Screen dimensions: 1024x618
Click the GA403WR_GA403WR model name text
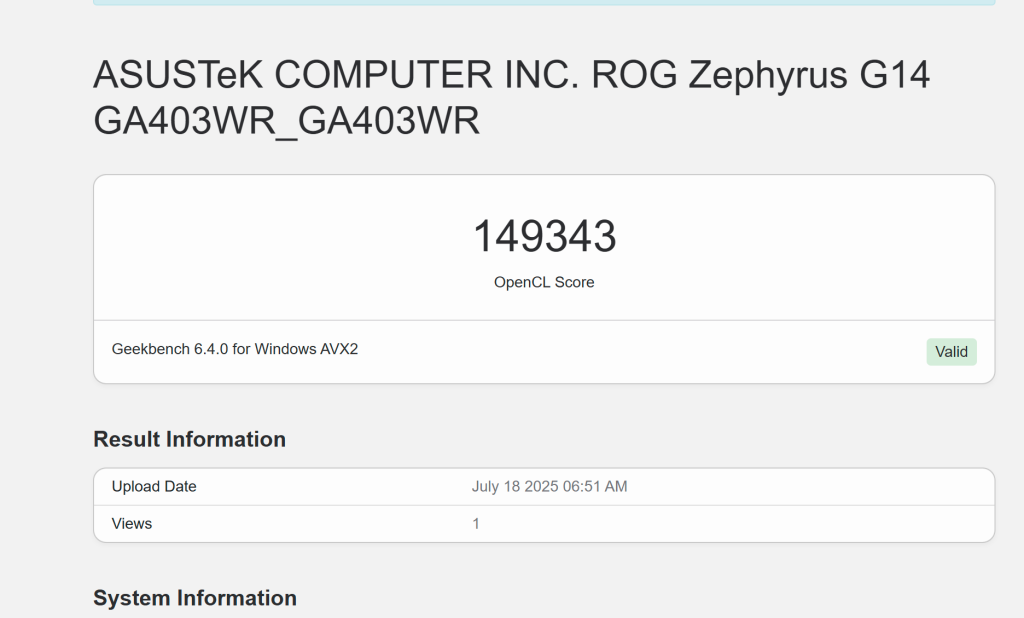287,121
